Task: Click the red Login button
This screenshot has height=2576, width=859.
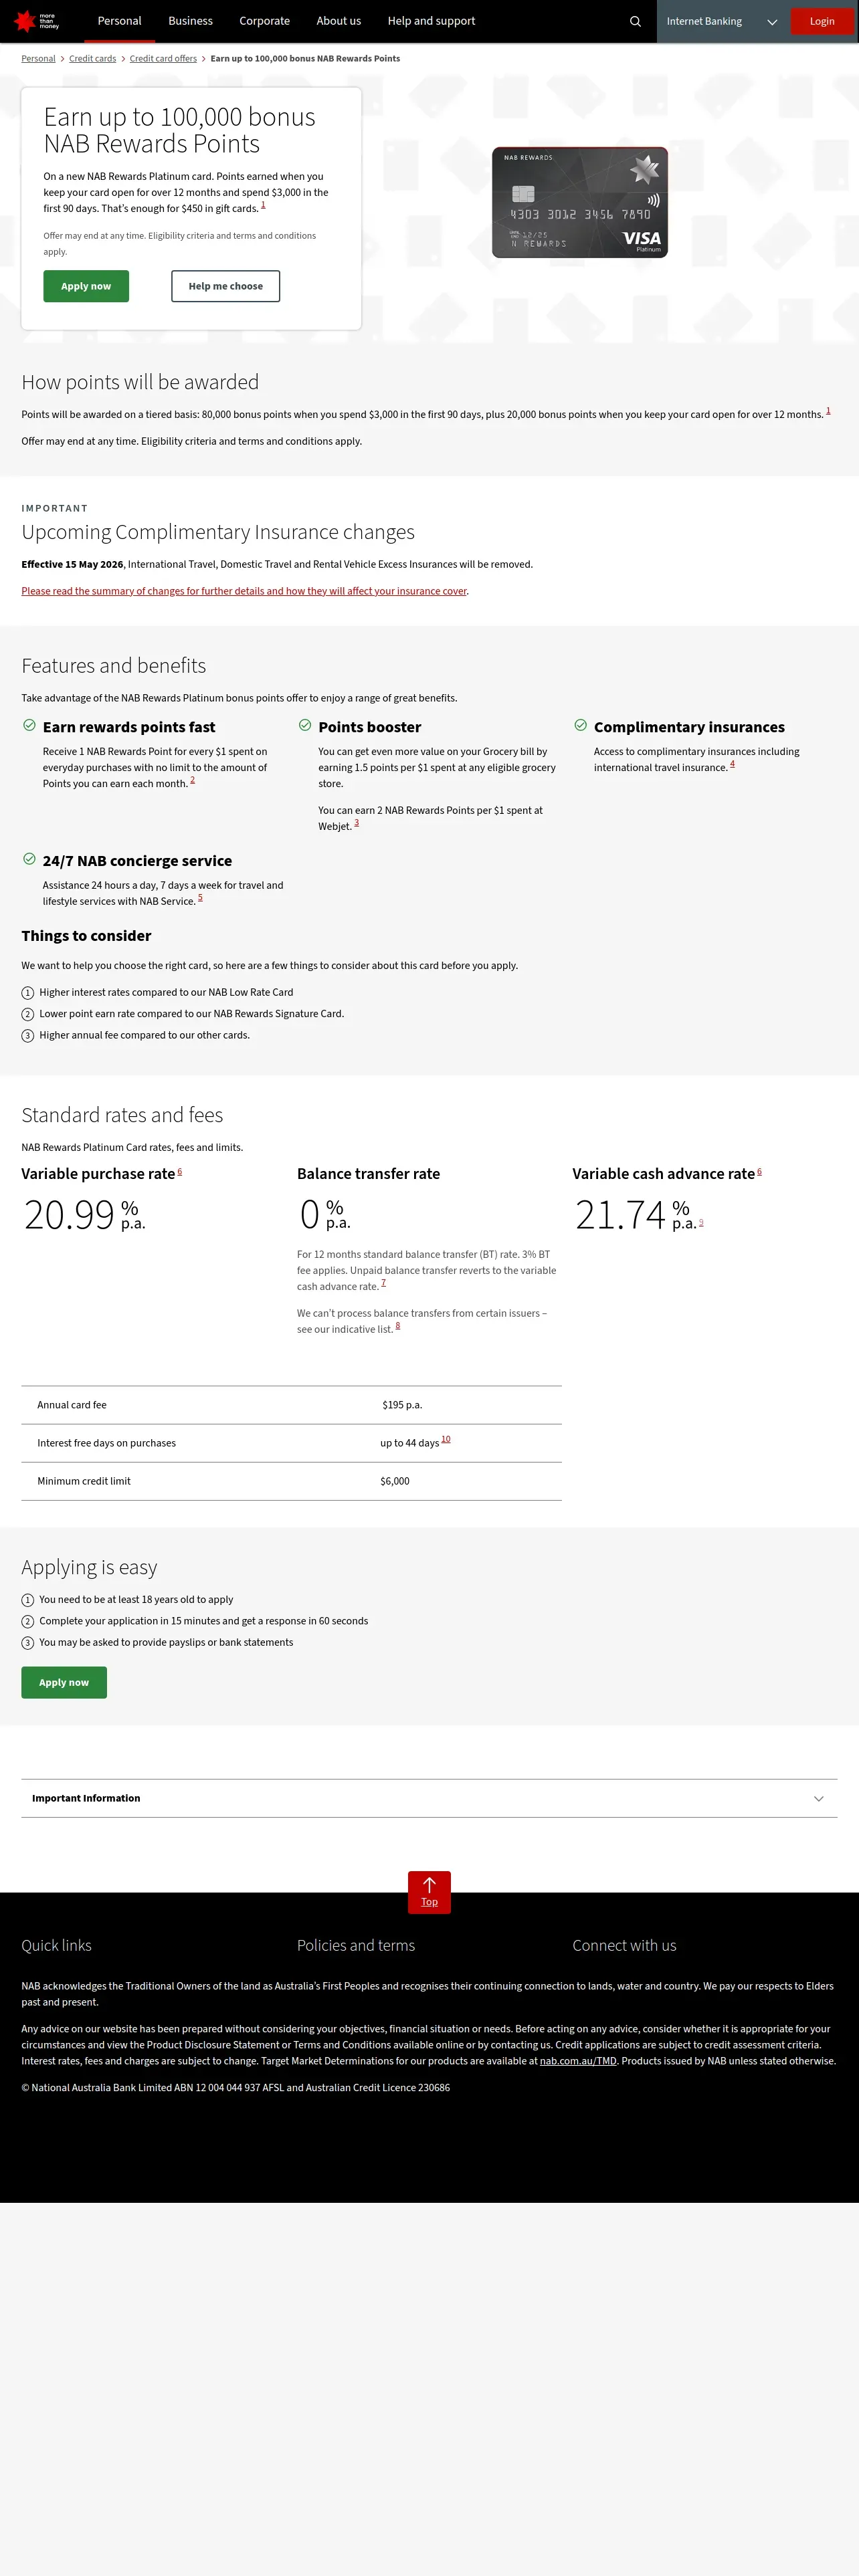Action: pos(822,21)
